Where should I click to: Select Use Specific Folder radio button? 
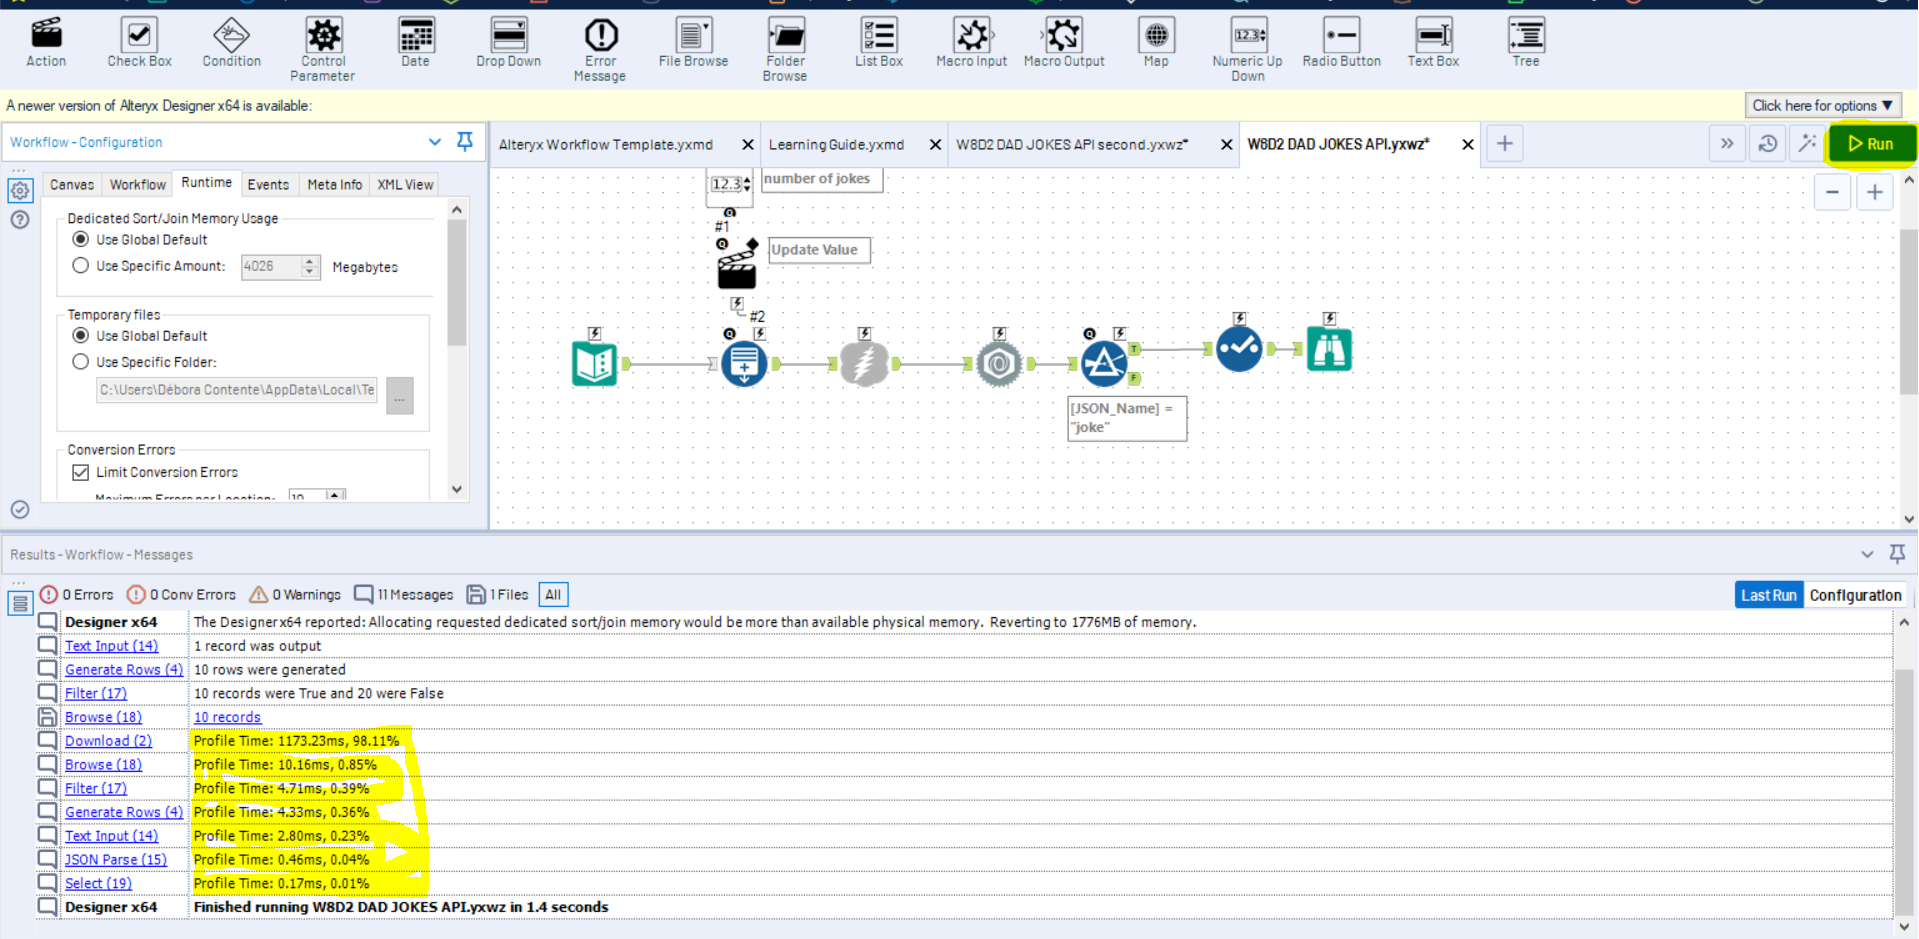(x=81, y=362)
